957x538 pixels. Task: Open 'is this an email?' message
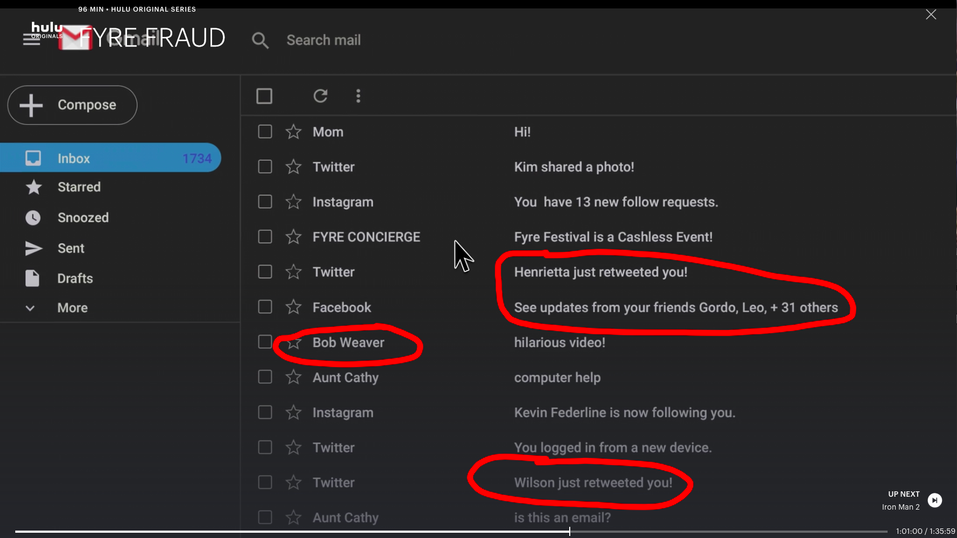(x=562, y=518)
